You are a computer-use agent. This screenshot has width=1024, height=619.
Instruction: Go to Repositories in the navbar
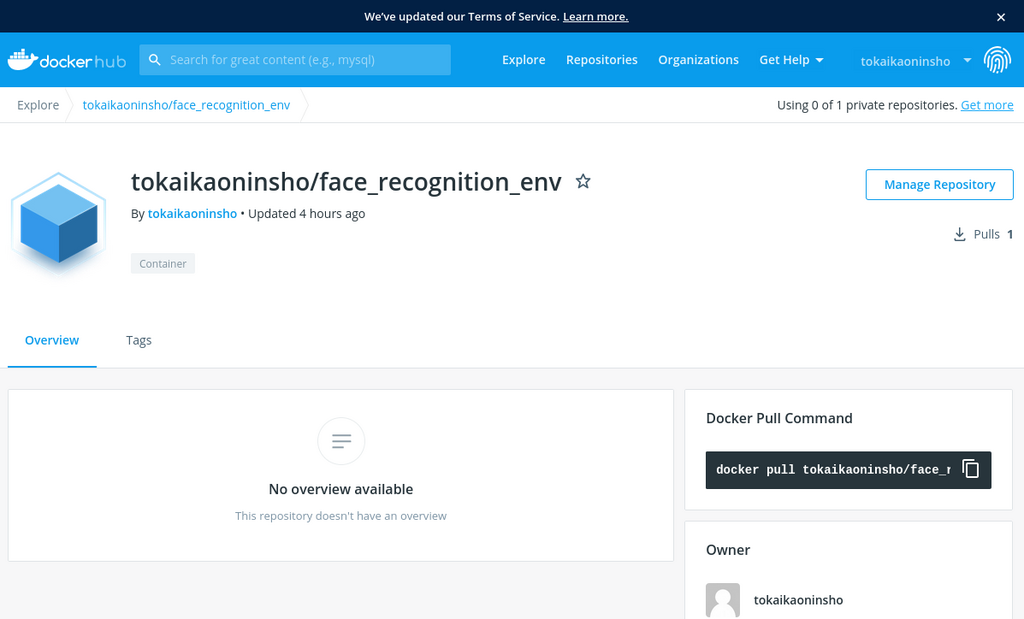tap(601, 60)
